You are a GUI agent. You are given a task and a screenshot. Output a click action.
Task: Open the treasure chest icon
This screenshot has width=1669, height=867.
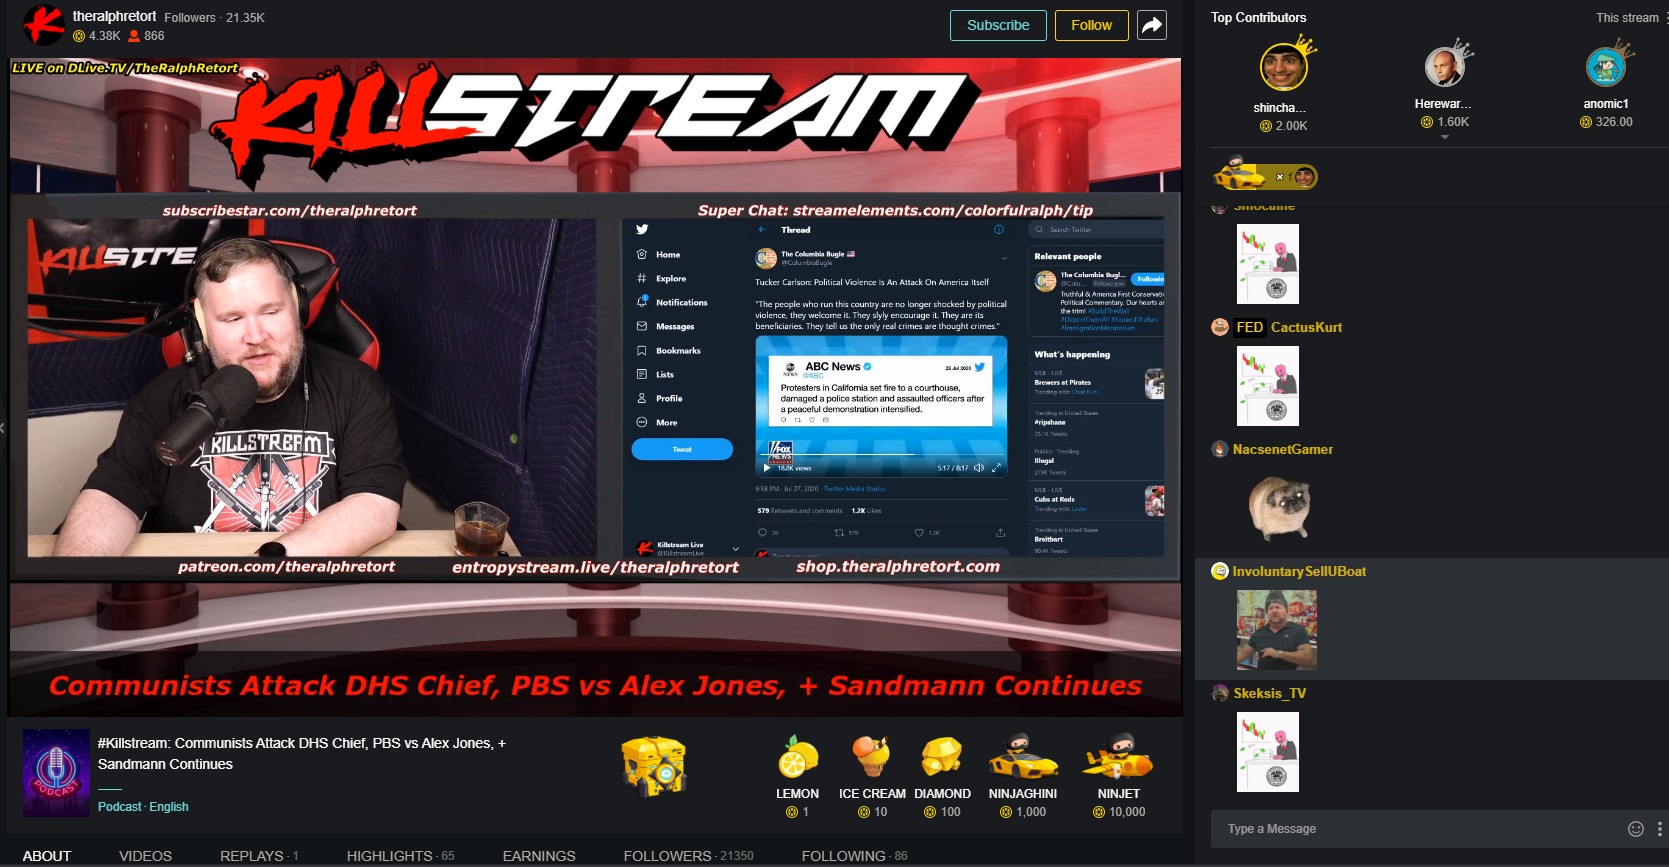tap(653, 766)
